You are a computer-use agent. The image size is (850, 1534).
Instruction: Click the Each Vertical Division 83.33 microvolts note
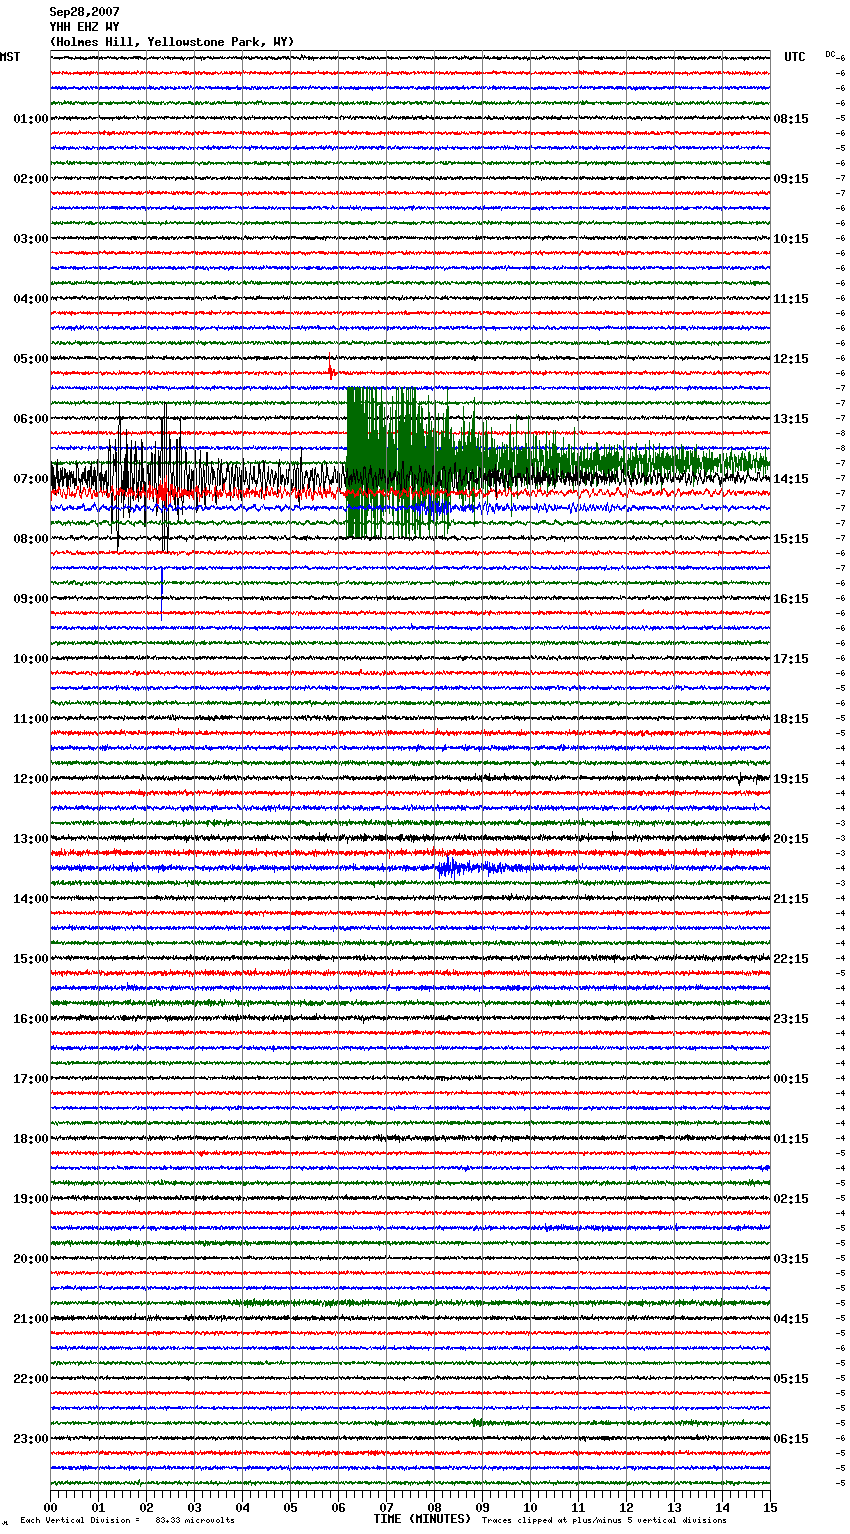point(127,1521)
